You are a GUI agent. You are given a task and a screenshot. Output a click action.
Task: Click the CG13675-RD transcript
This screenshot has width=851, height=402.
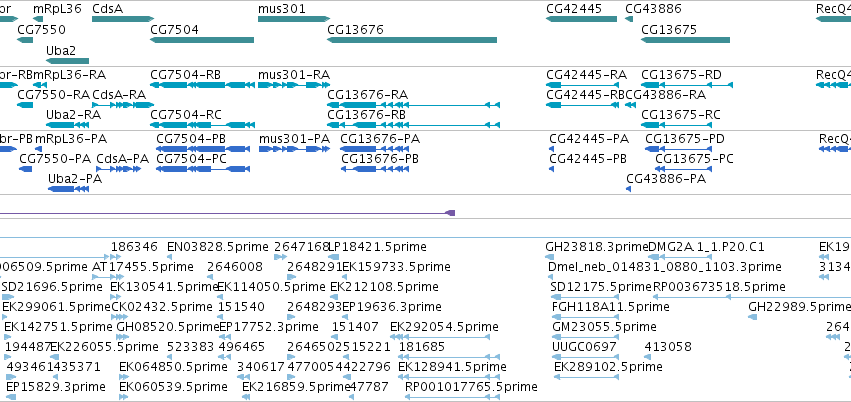point(687,85)
